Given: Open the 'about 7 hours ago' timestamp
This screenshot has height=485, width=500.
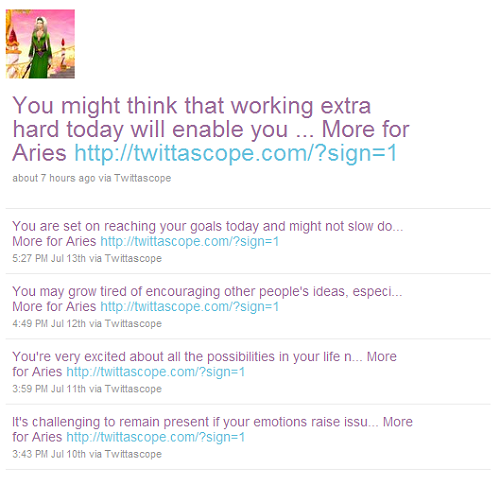Looking at the screenshot, I should tap(54, 178).
